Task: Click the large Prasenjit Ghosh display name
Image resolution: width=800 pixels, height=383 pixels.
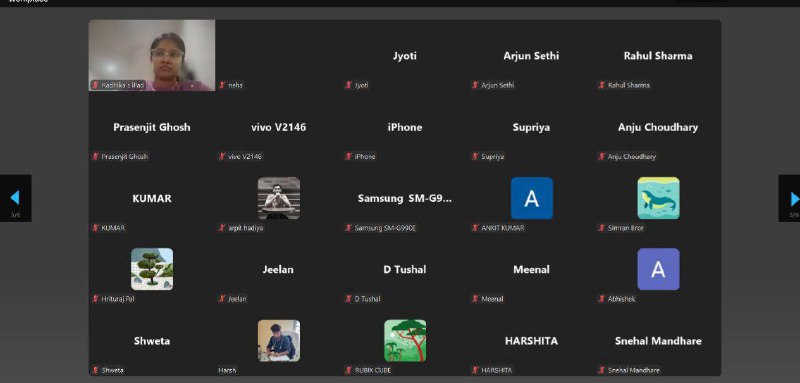Action: click(152, 127)
